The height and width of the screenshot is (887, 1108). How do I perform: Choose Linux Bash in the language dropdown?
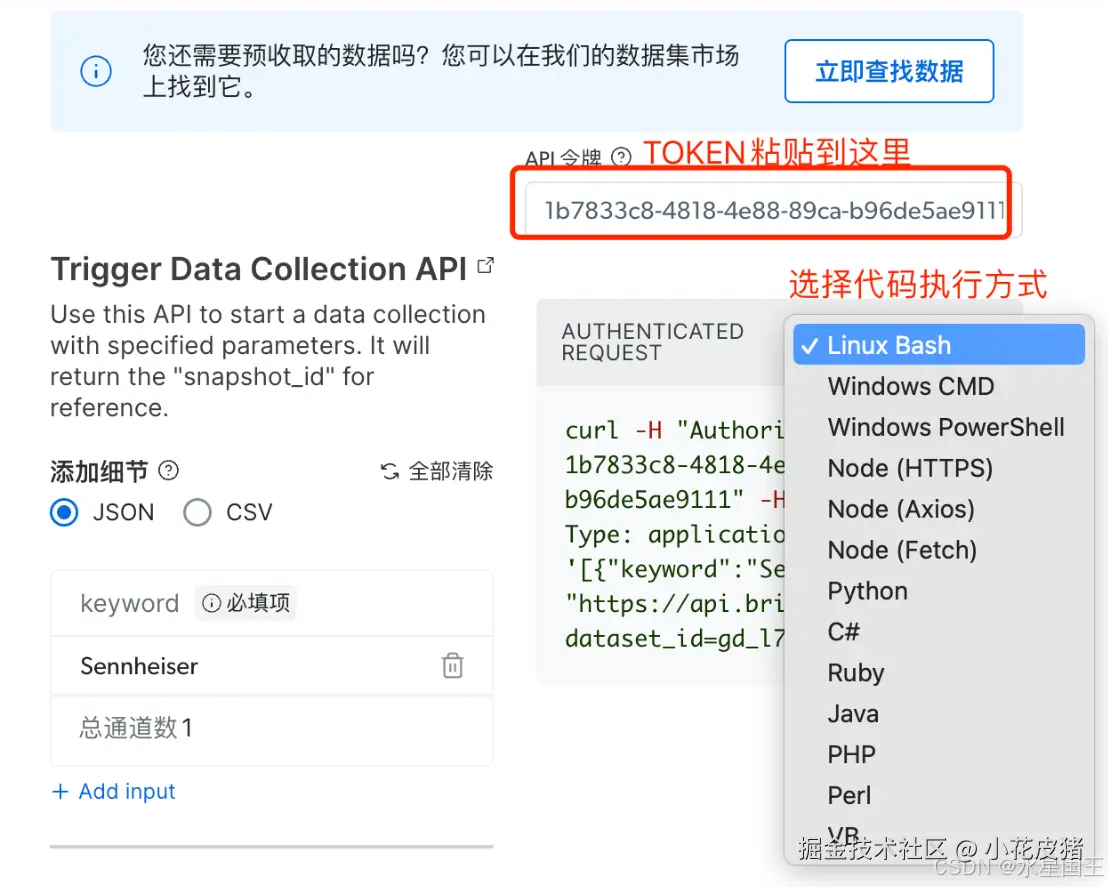coord(938,345)
